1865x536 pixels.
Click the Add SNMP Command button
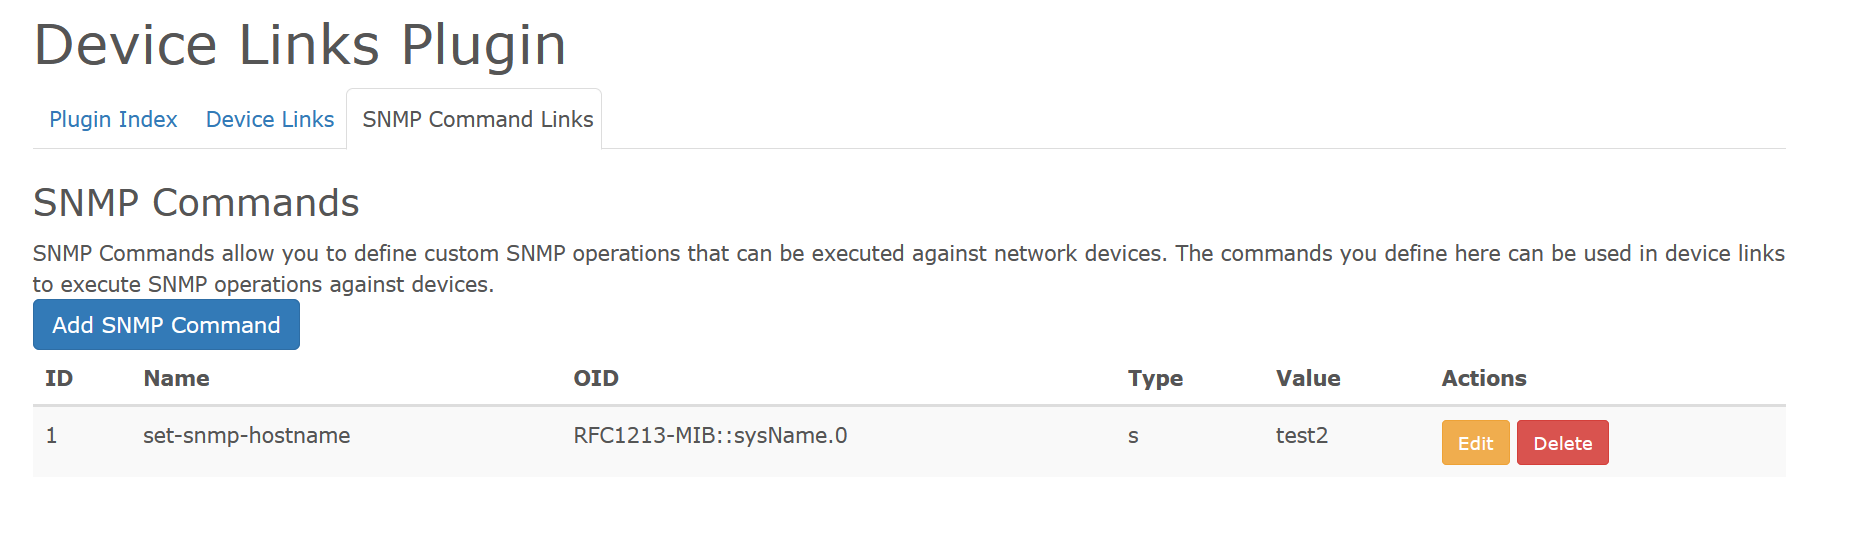click(x=166, y=325)
